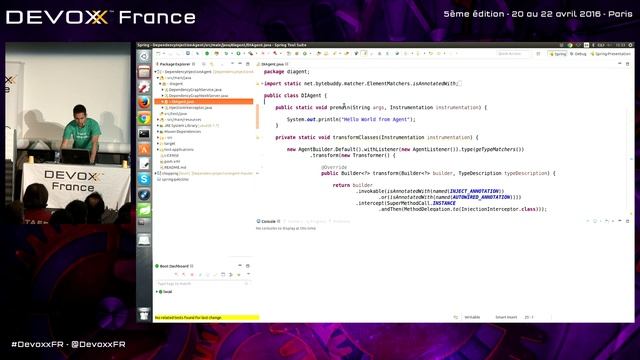
Task: Select the Boot Dashboard tab
Action: coord(174,266)
